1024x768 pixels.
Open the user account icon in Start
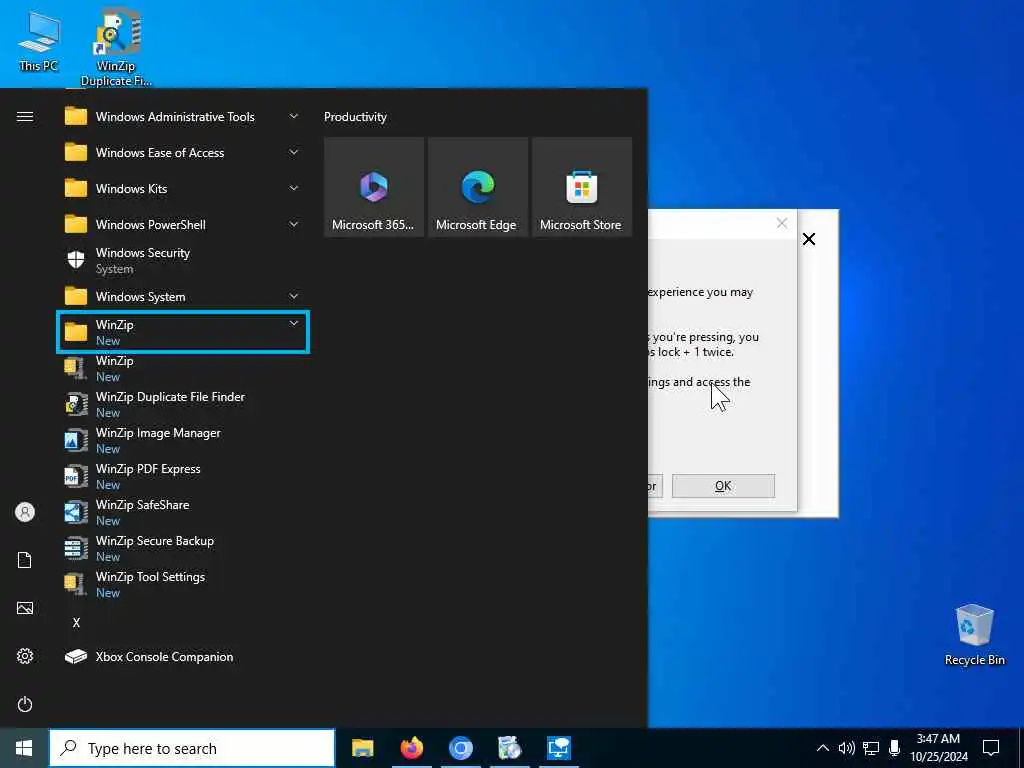pos(25,512)
